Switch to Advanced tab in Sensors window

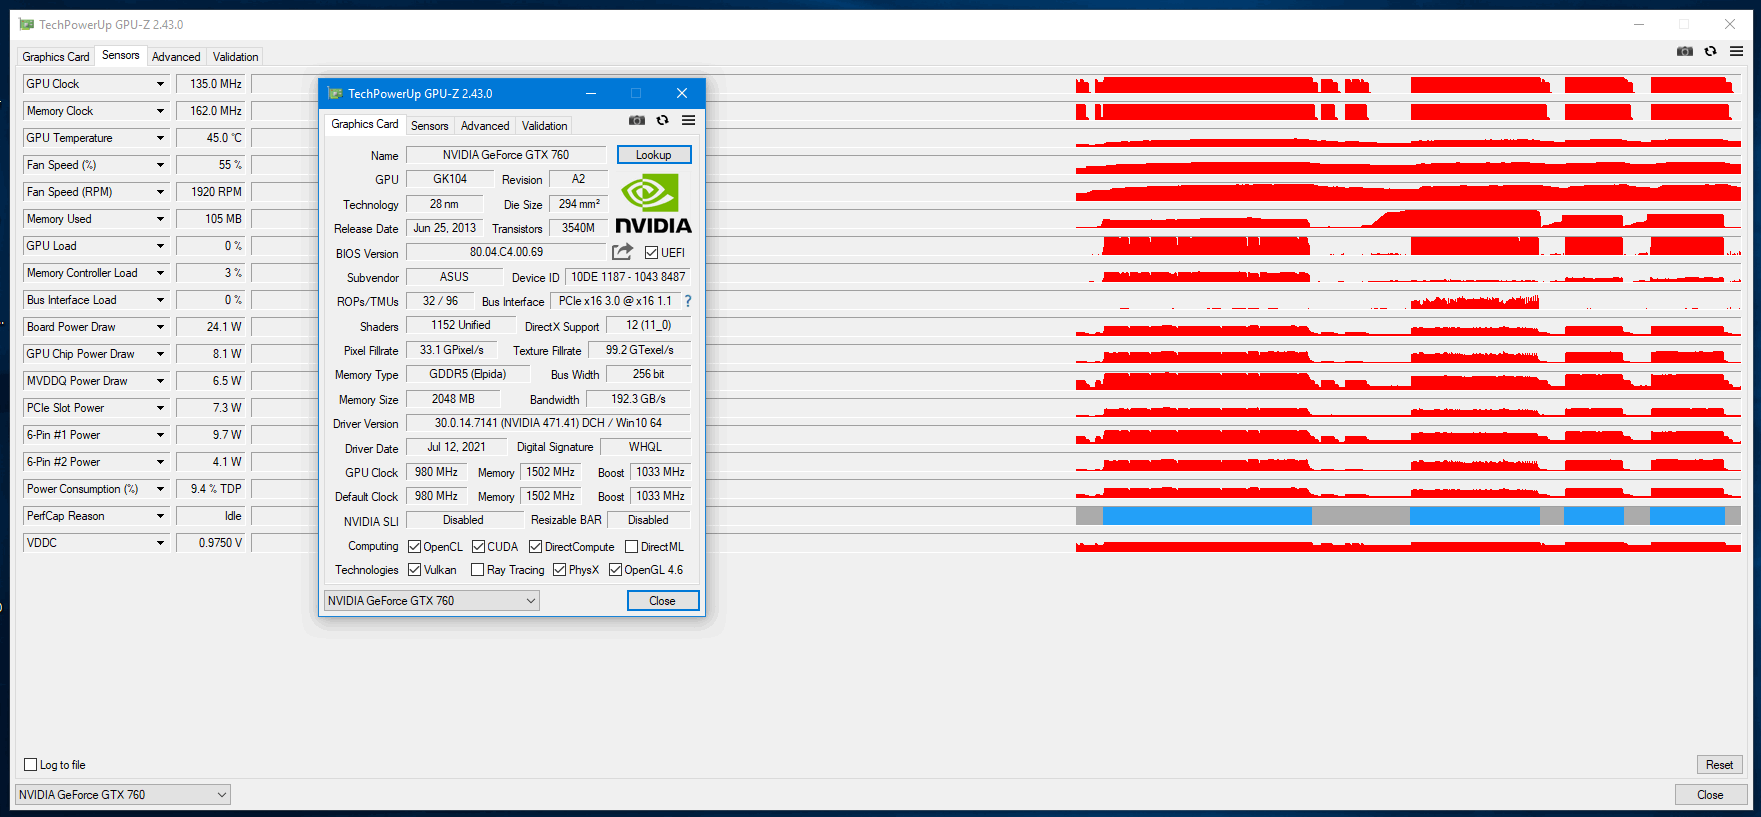(x=176, y=57)
